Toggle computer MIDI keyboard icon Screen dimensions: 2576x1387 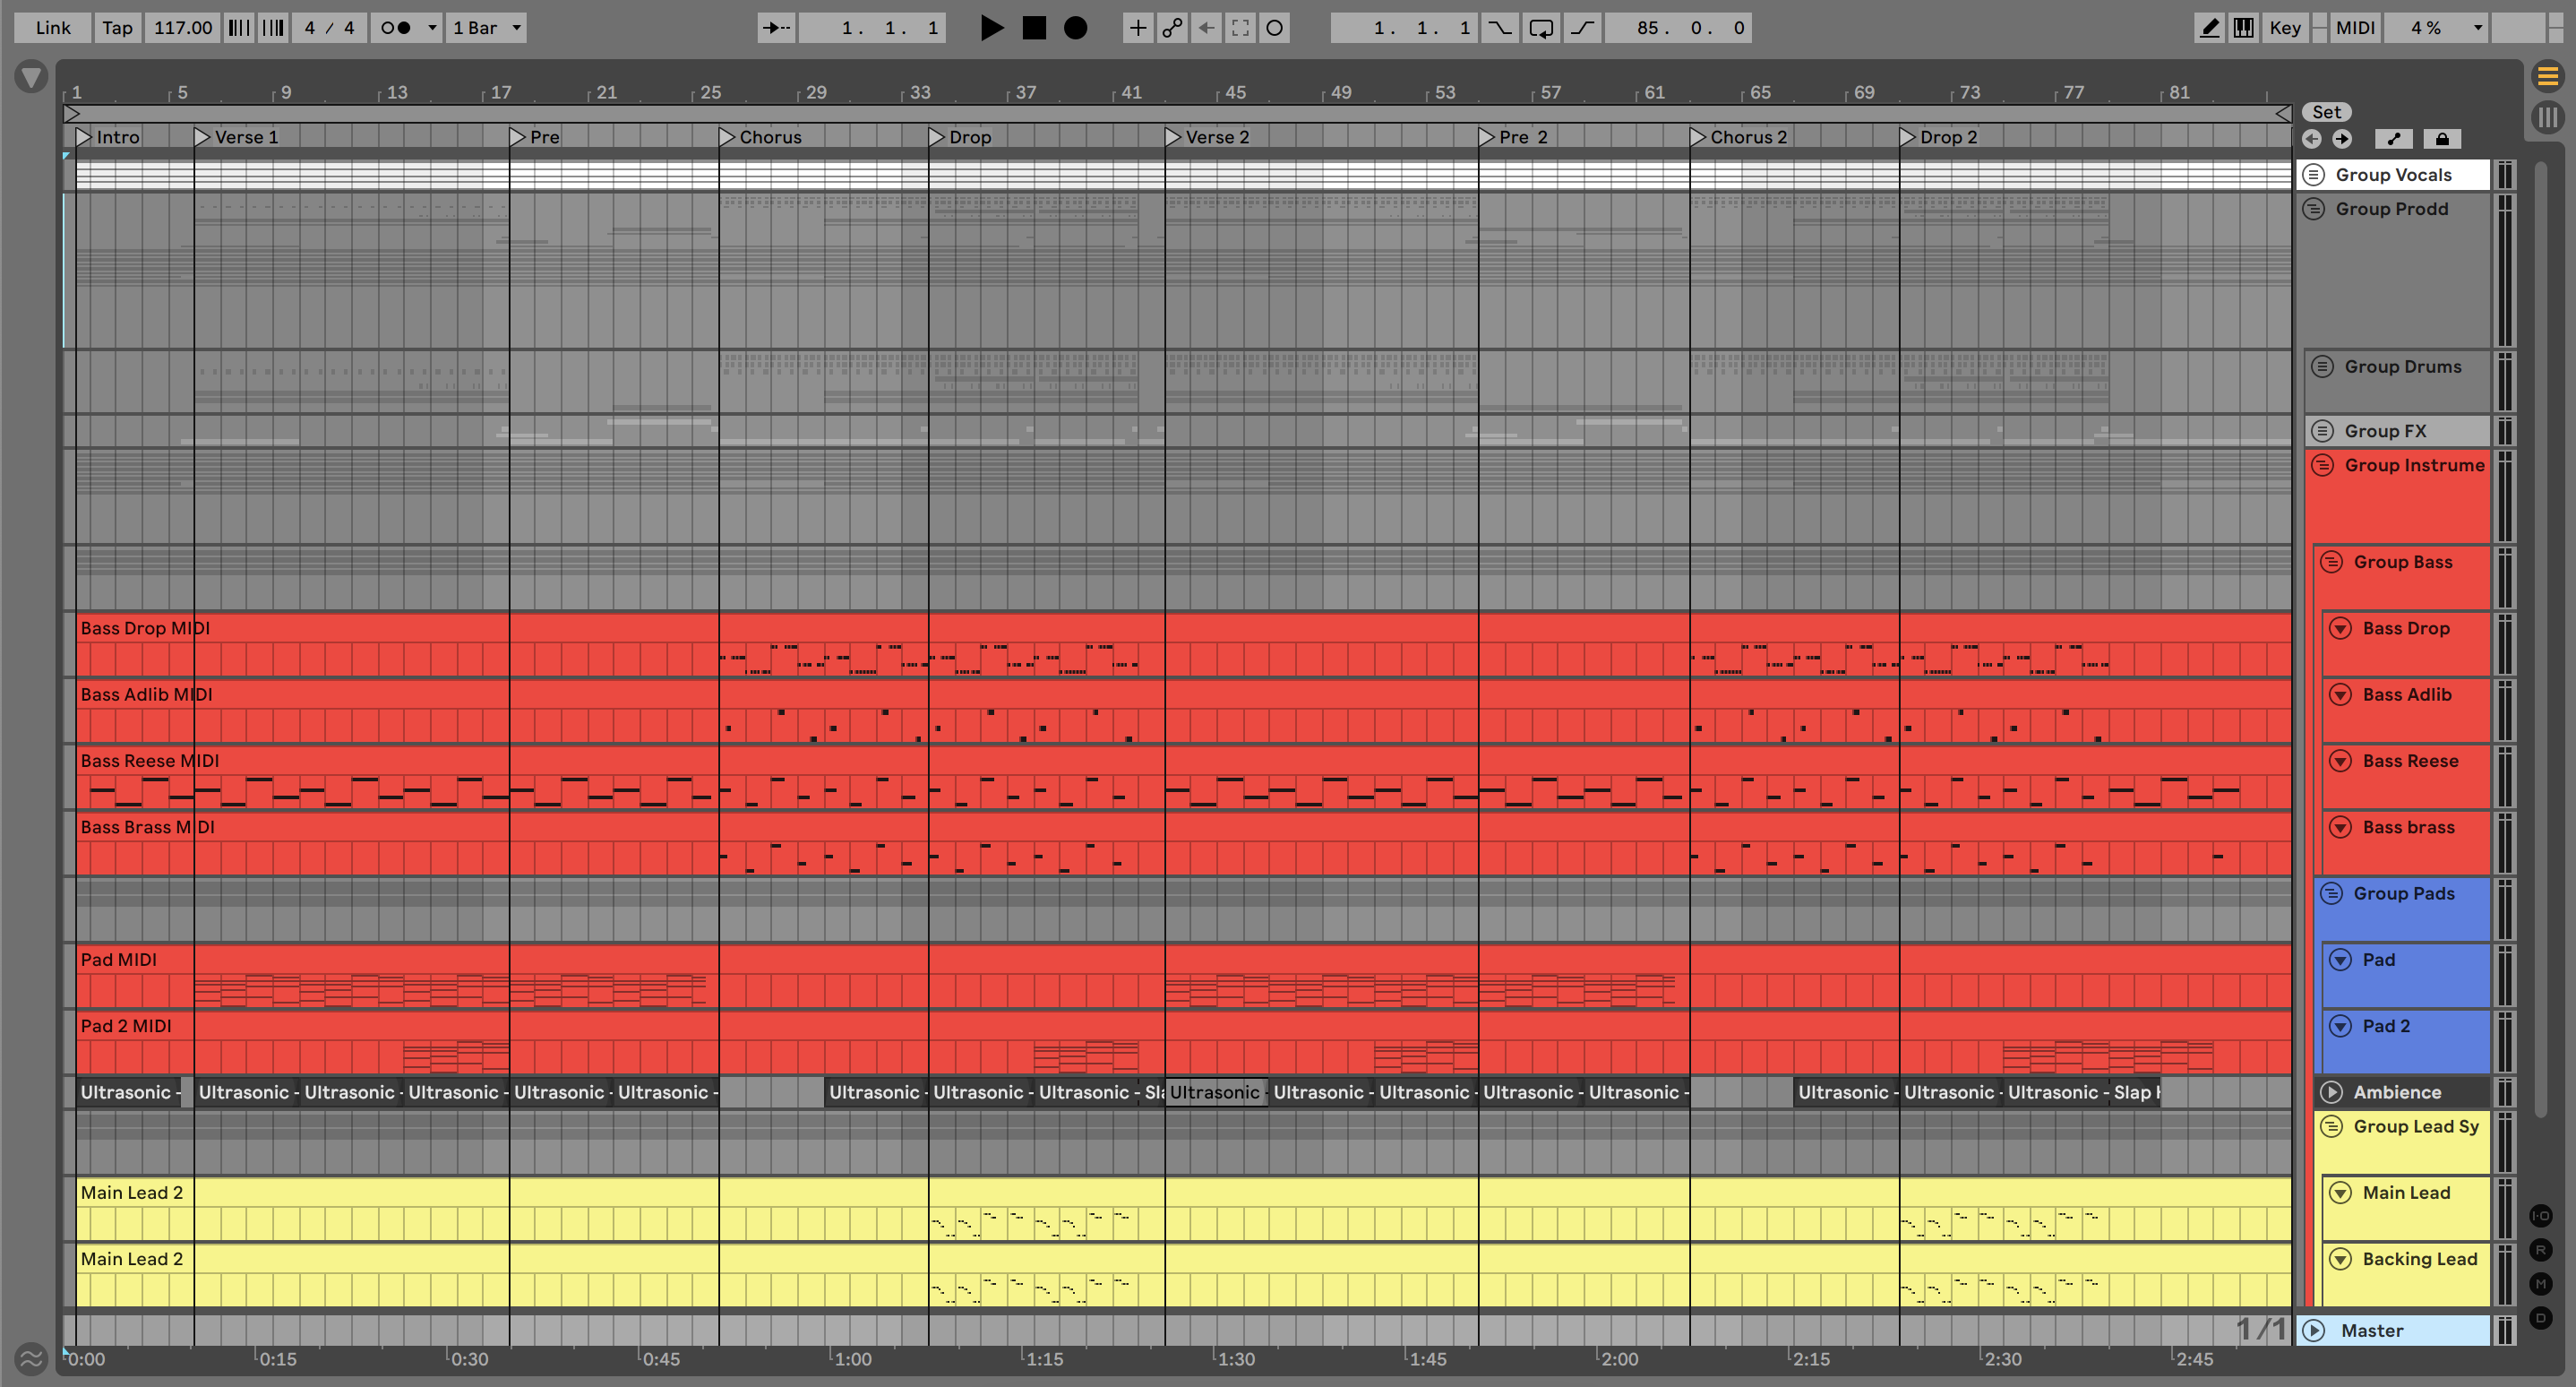coord(2243,28)
